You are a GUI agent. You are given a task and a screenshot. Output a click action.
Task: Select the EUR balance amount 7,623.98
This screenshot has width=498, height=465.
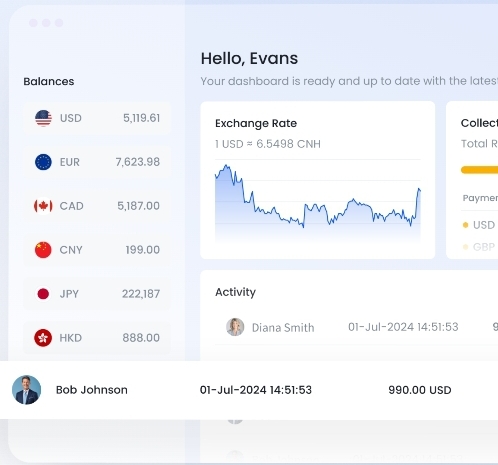click(138, 162)
